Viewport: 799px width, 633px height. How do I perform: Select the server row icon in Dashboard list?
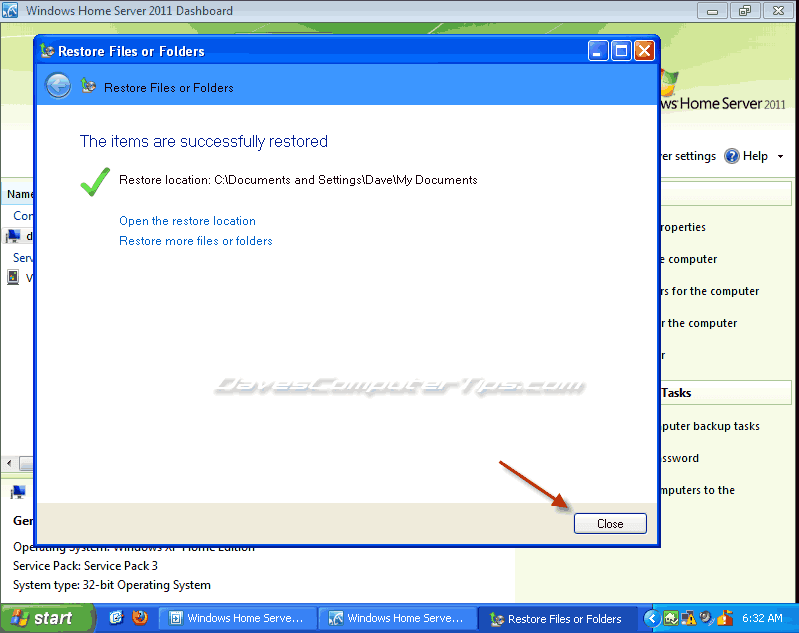[13, 277]
